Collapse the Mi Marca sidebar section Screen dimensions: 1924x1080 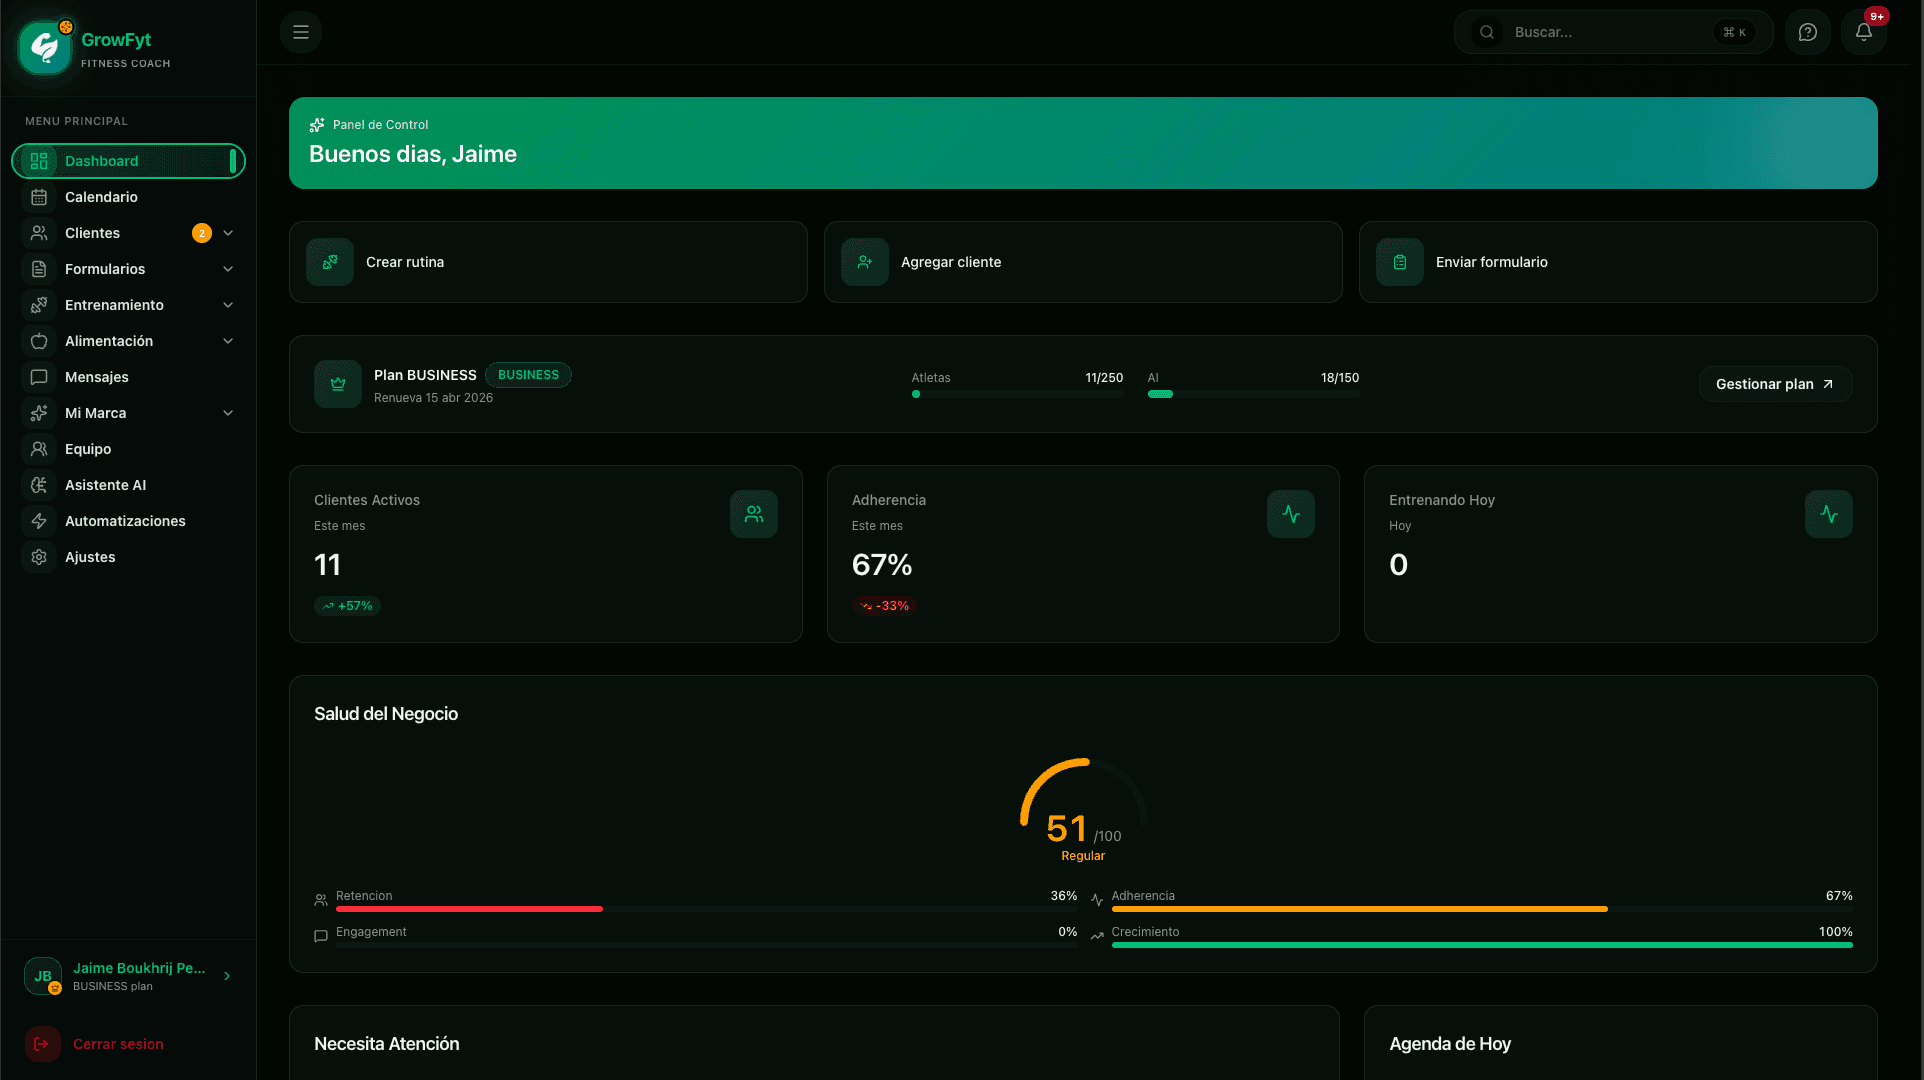pyautogui.click(x=228, y=413)
